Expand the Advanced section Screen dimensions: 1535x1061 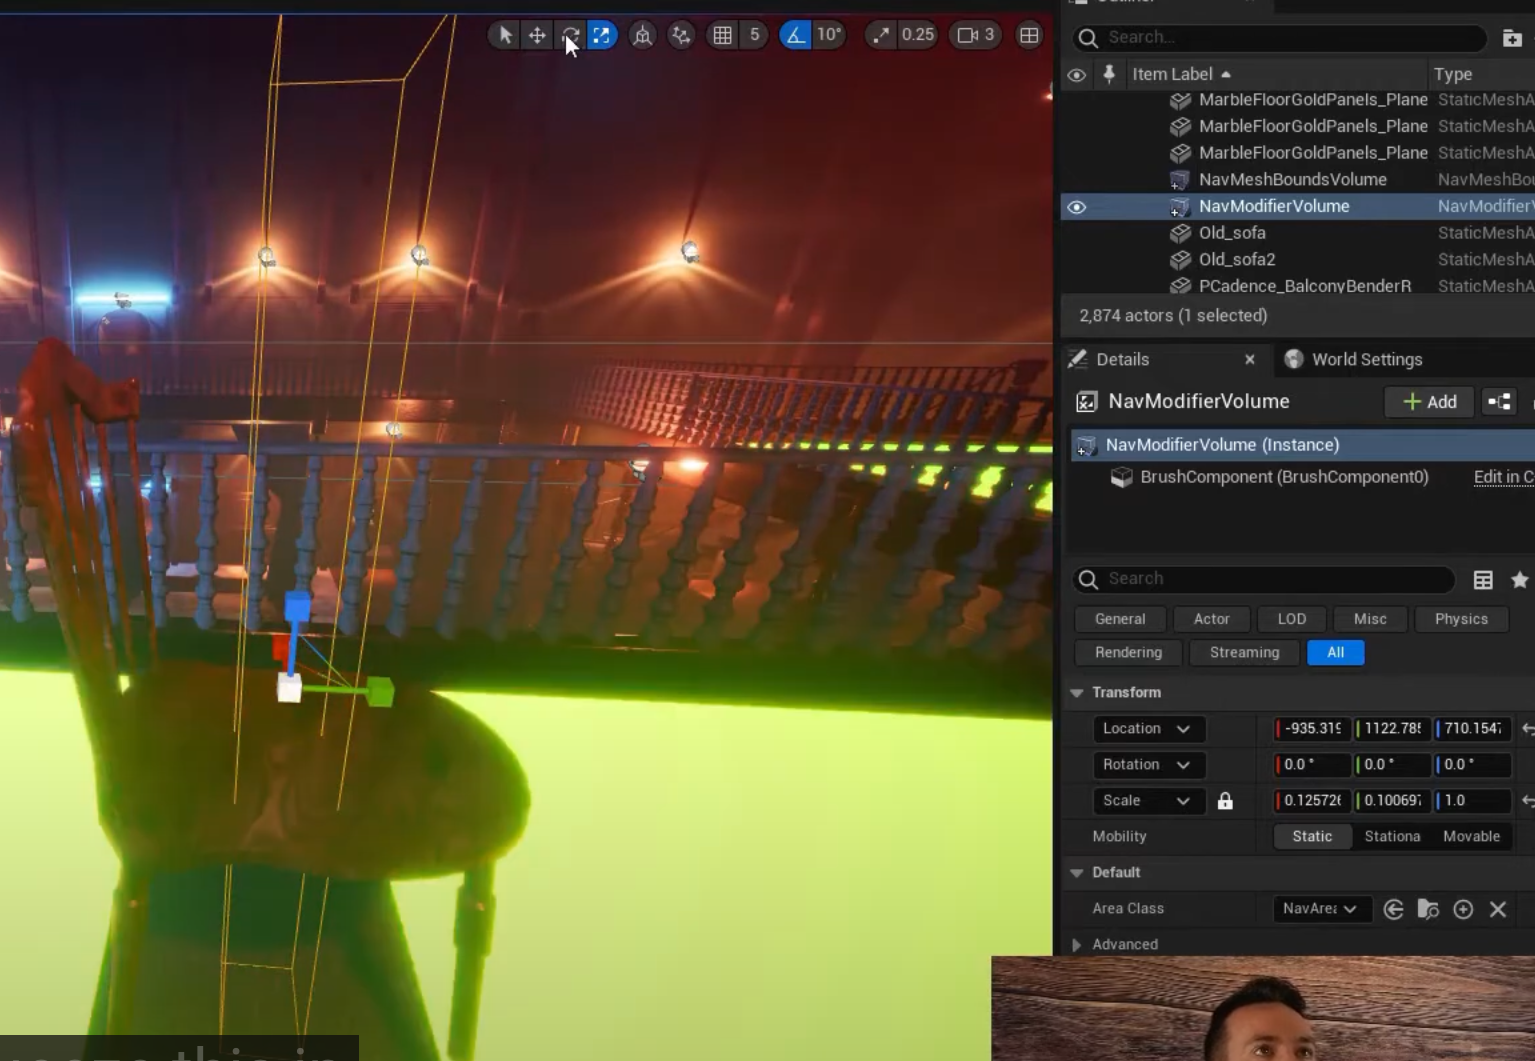tap(1076, 944)
